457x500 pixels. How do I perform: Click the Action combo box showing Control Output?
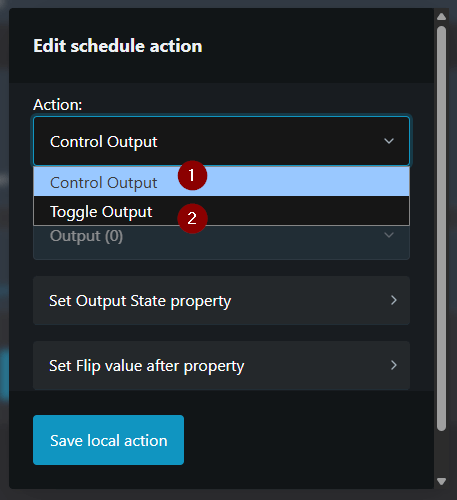(x=221, y=141)
